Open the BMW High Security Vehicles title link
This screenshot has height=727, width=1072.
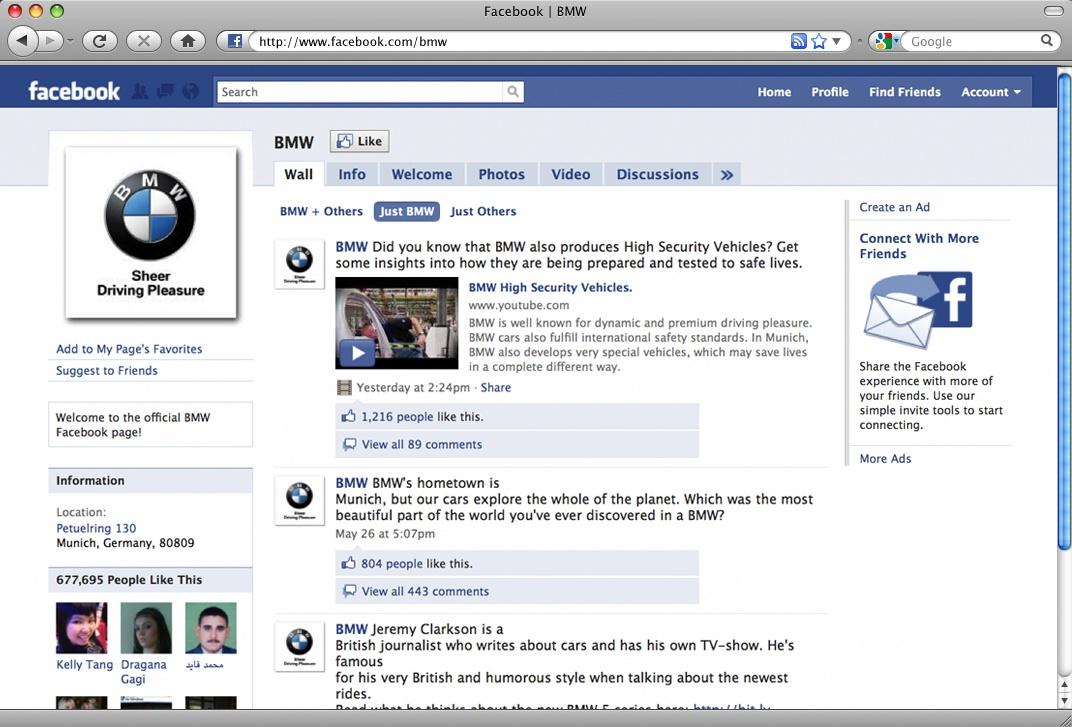[x=550, y=287]
